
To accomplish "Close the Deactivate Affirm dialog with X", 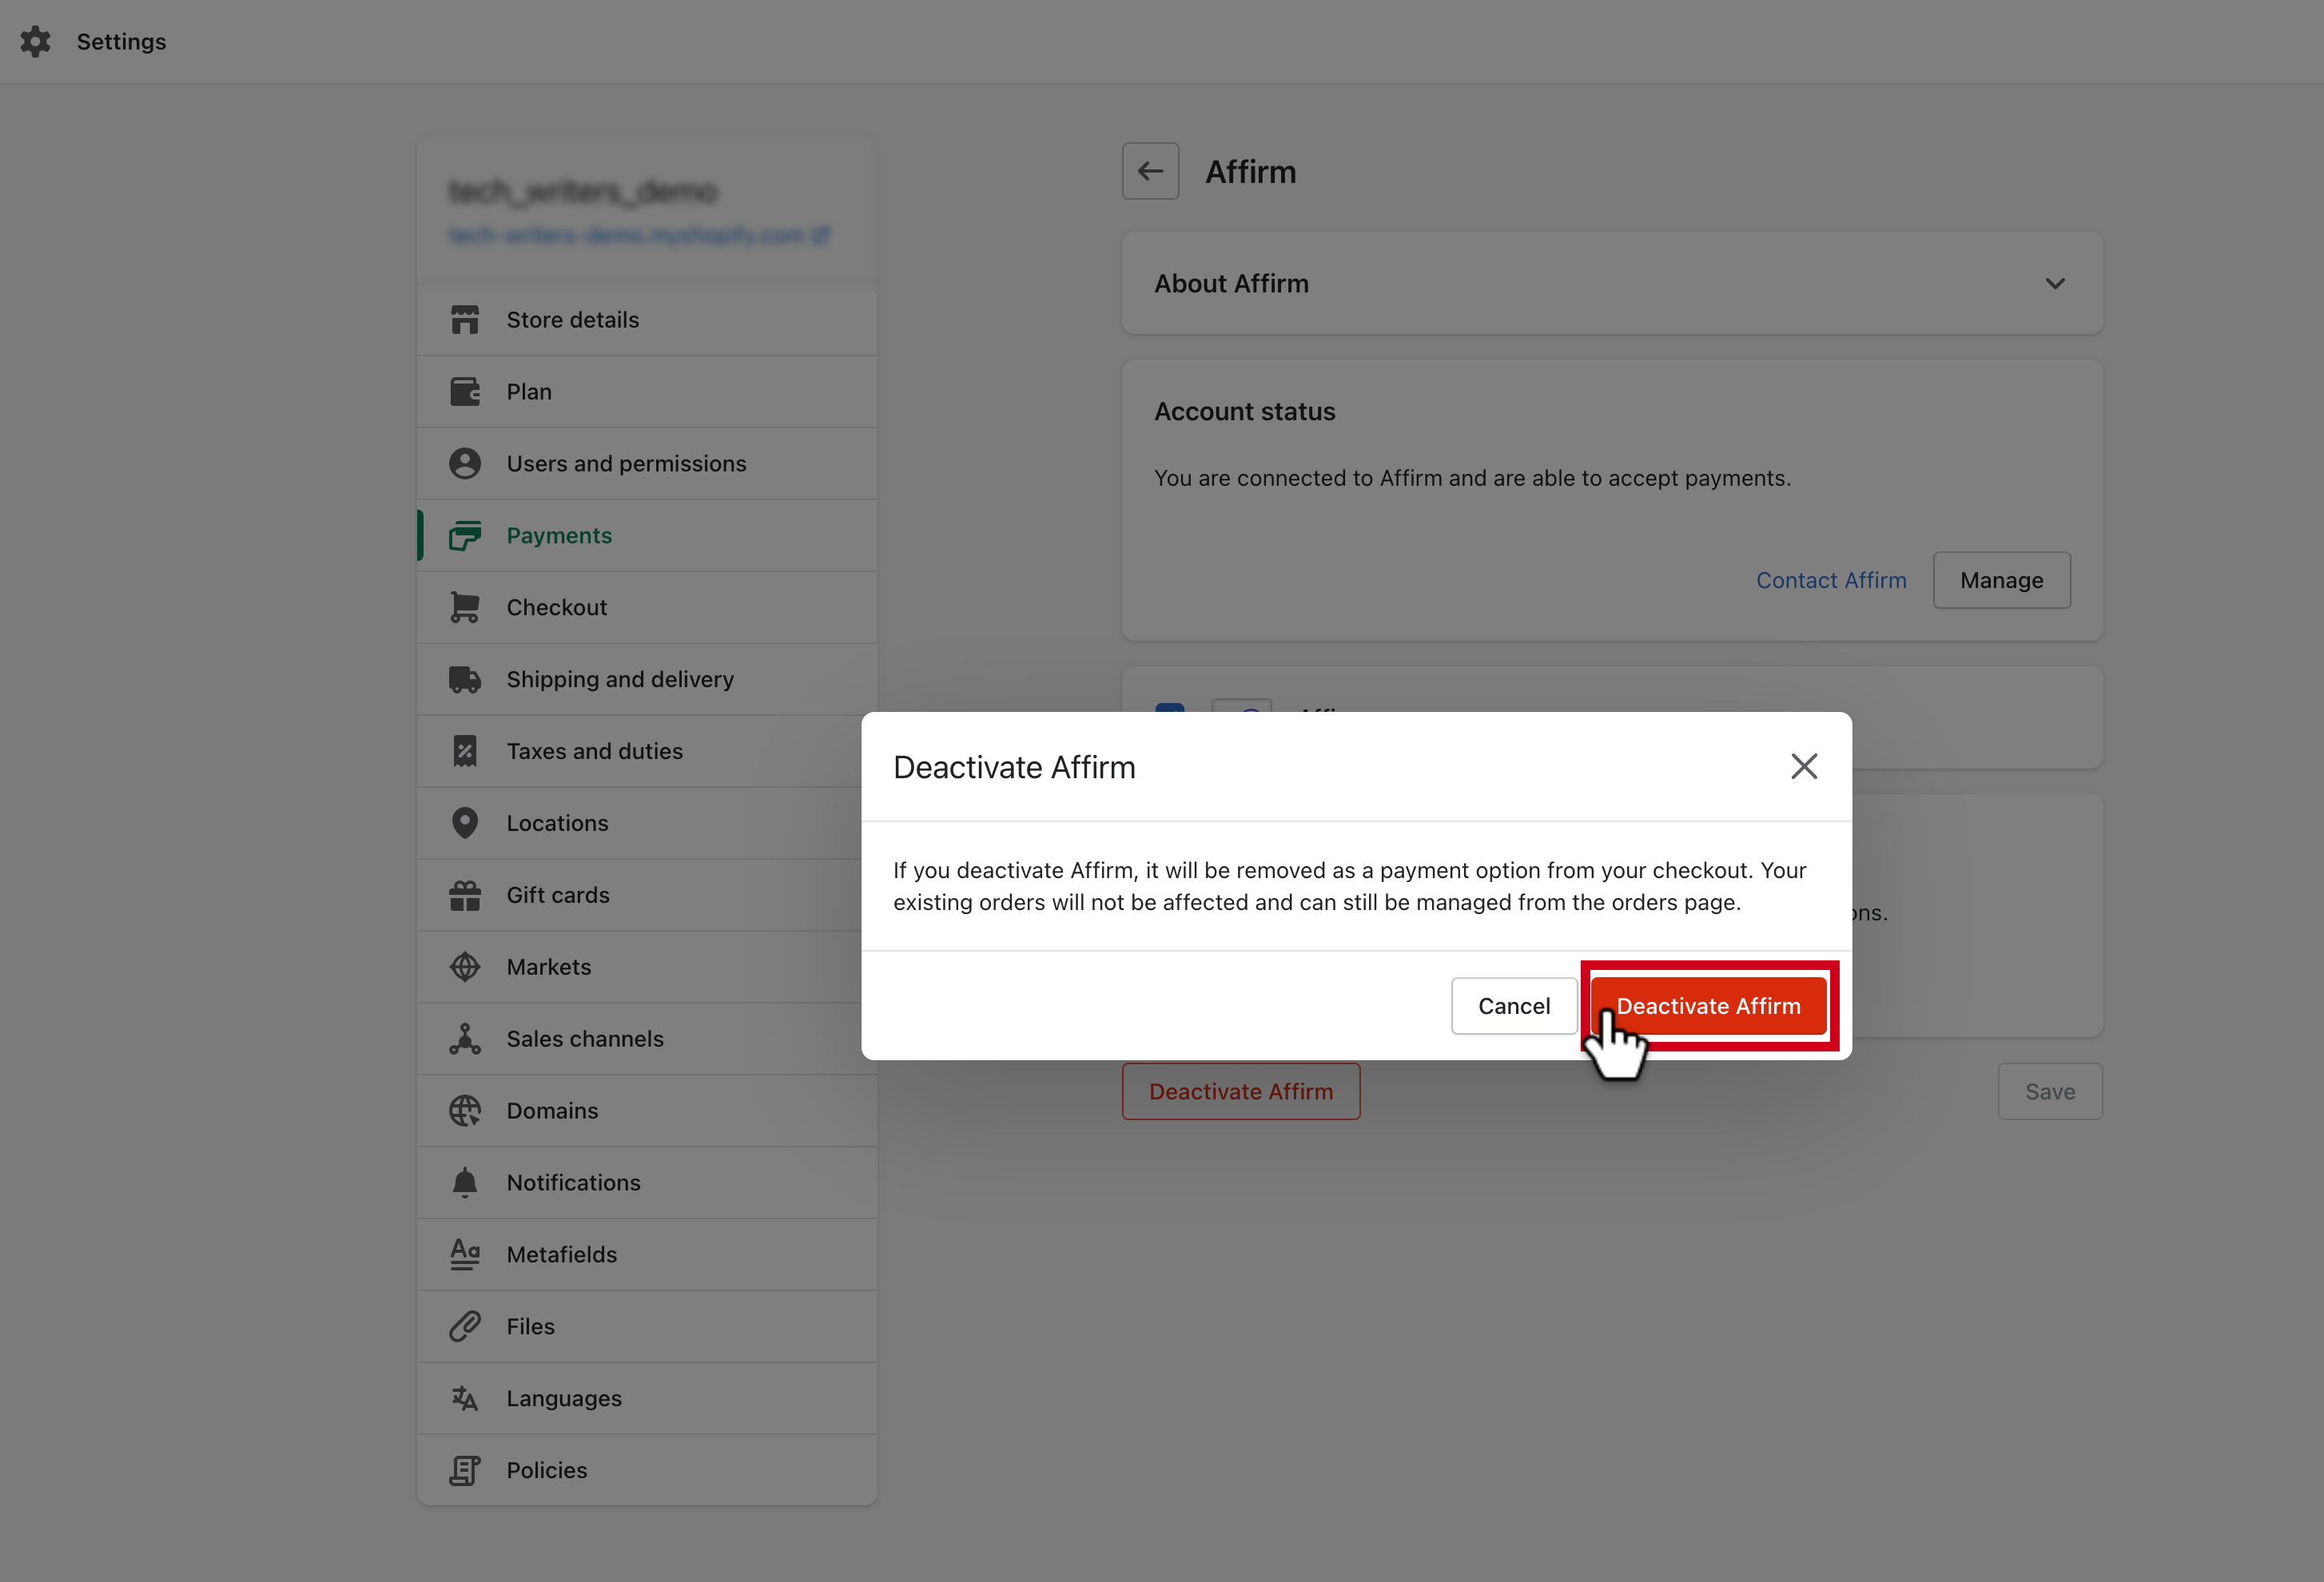I will pyautogui.click(x=1803, y=767).
